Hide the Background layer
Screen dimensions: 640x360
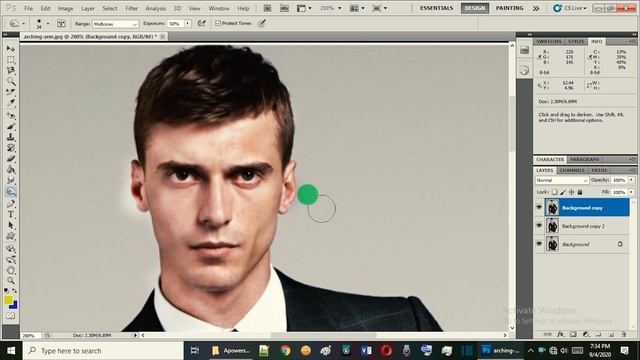pyautogui.click(x=539, y=244)
